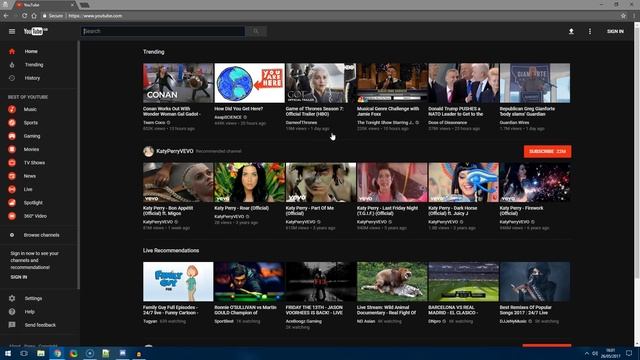Open the 'How Did You Get Here?' thumbnail
This screenshot has height=360, width=640.
(249, 83)
